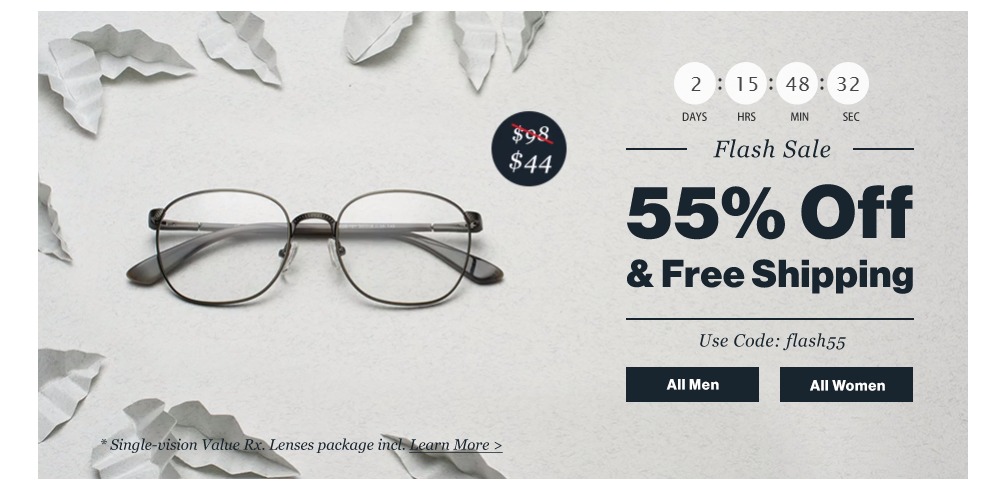The image size is (1007, 489).
Task: Click the HRS label under the timer
Action: point(746,117)
